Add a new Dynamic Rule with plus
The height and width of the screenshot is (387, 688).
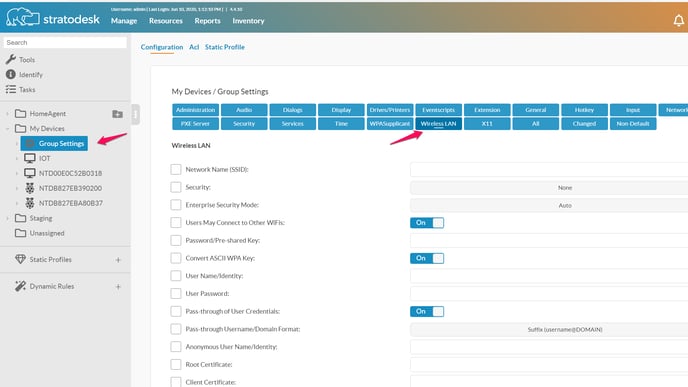[x=118, y=287]
